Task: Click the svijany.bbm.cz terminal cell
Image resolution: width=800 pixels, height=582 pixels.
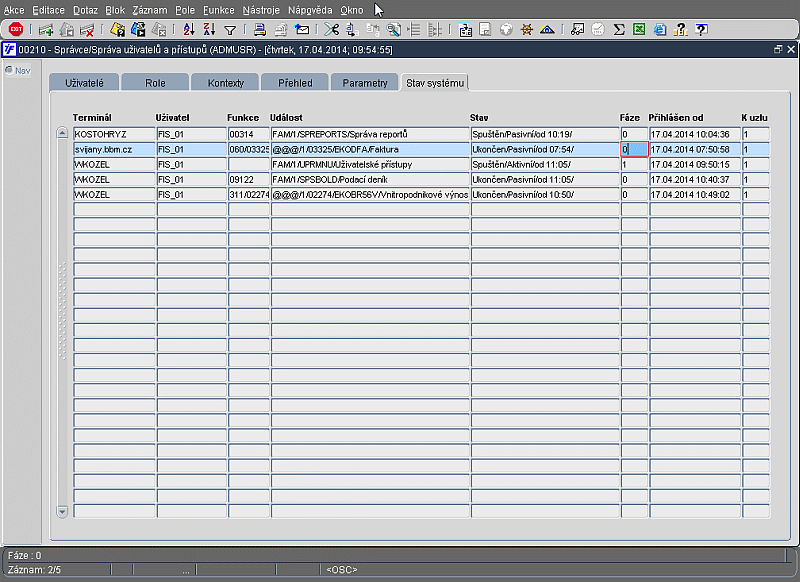Action: pyautogui.click(x=114, y=149)
